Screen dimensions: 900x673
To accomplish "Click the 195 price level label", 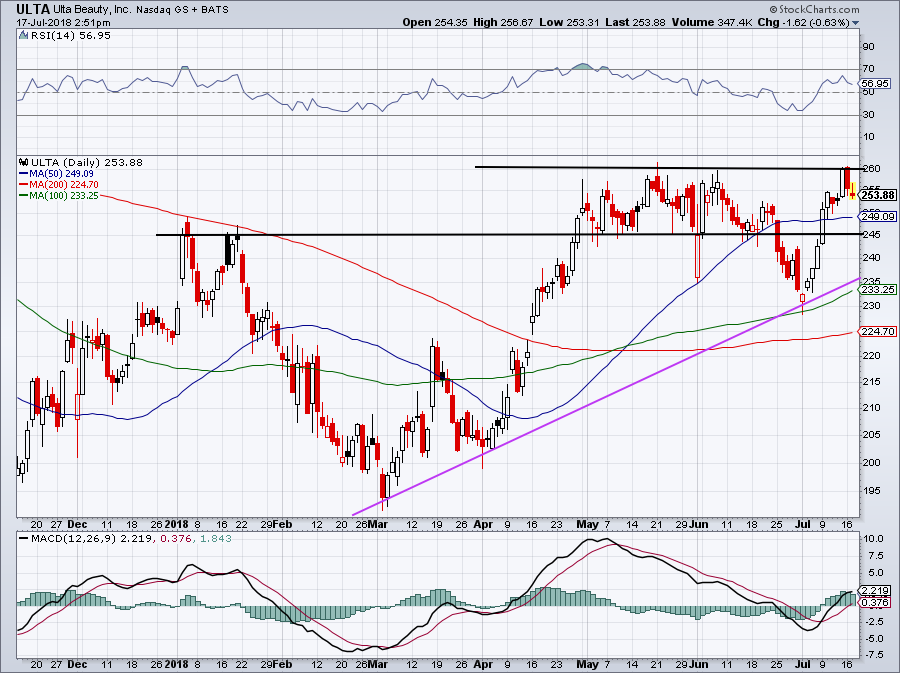I will [871, 491].
